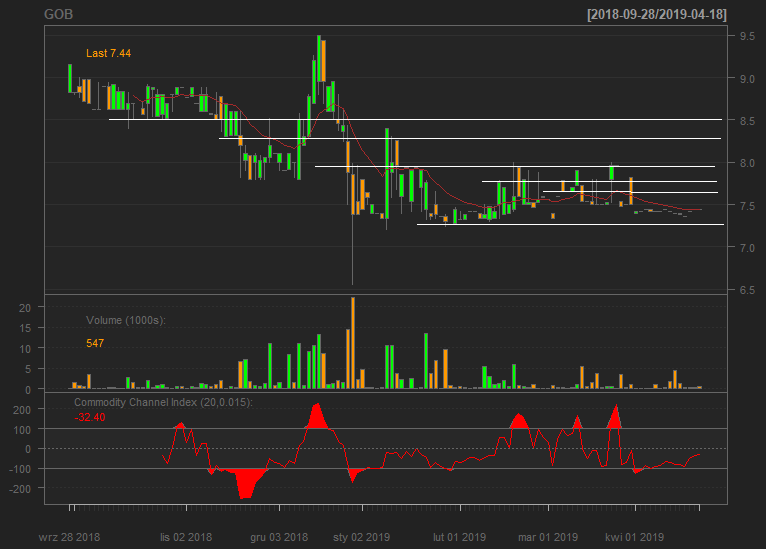Screen dimensions: 766x549
Task: Click the 7.5 price axis label
Action: [747, 206]
